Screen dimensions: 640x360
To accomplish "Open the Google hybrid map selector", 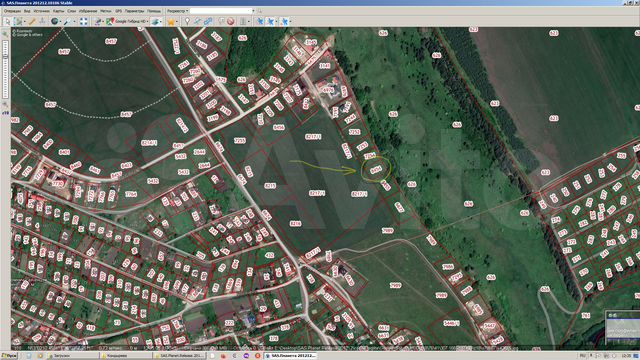I will pos(127,21).
